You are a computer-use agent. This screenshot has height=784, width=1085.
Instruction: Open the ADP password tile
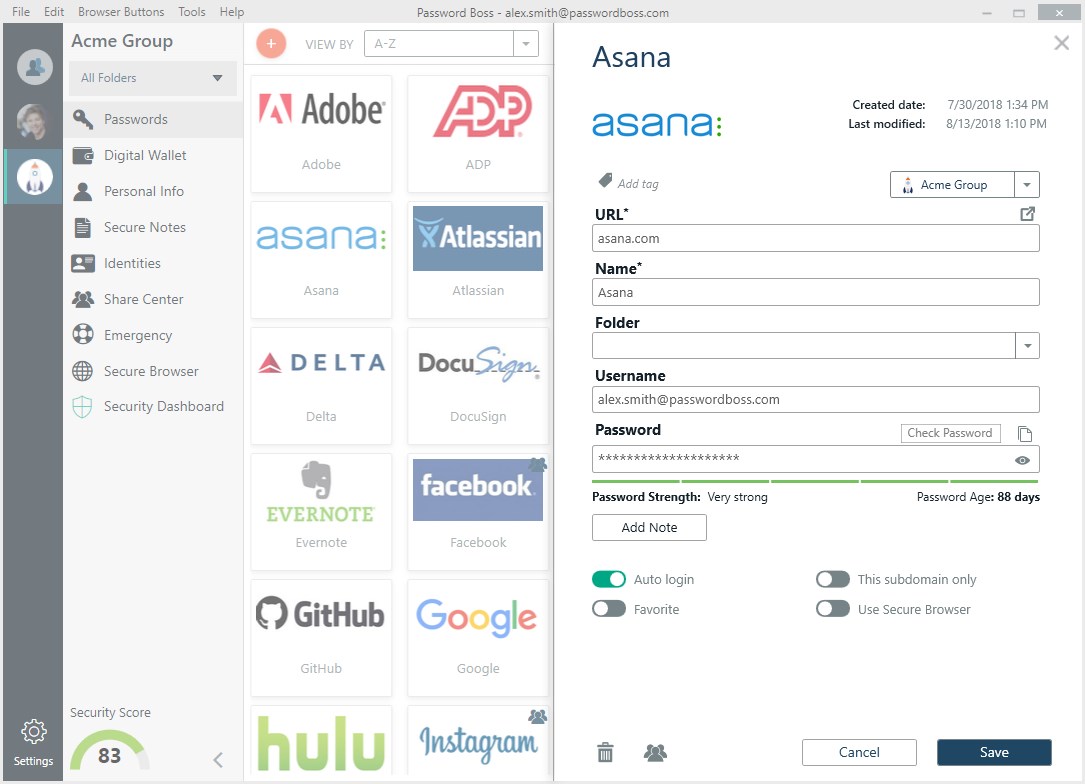pyautogui.click(x=478, y=134)
